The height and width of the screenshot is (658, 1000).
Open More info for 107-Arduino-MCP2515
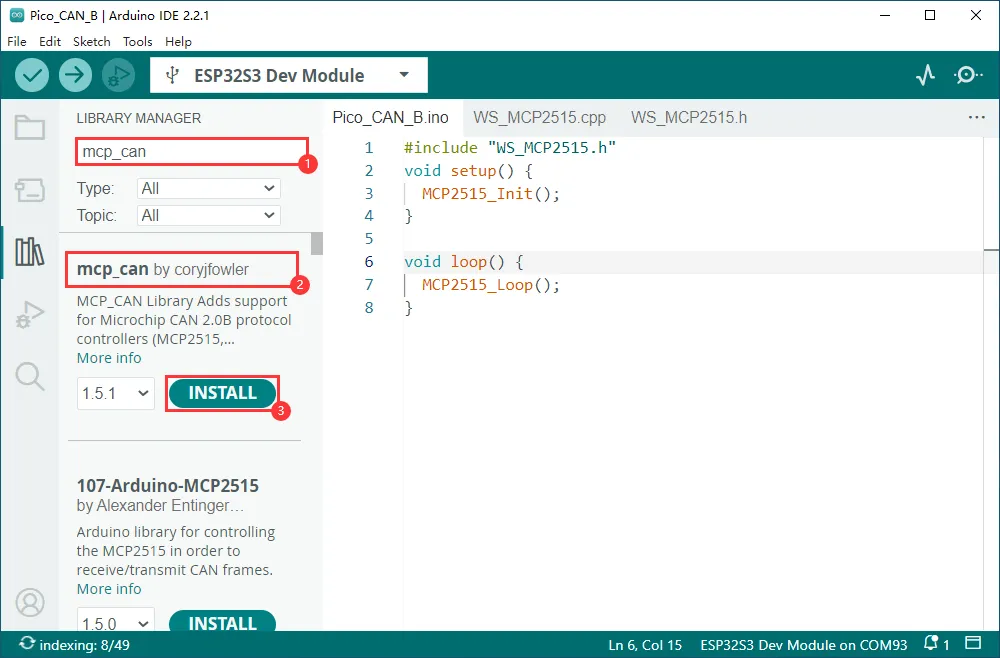109,589
